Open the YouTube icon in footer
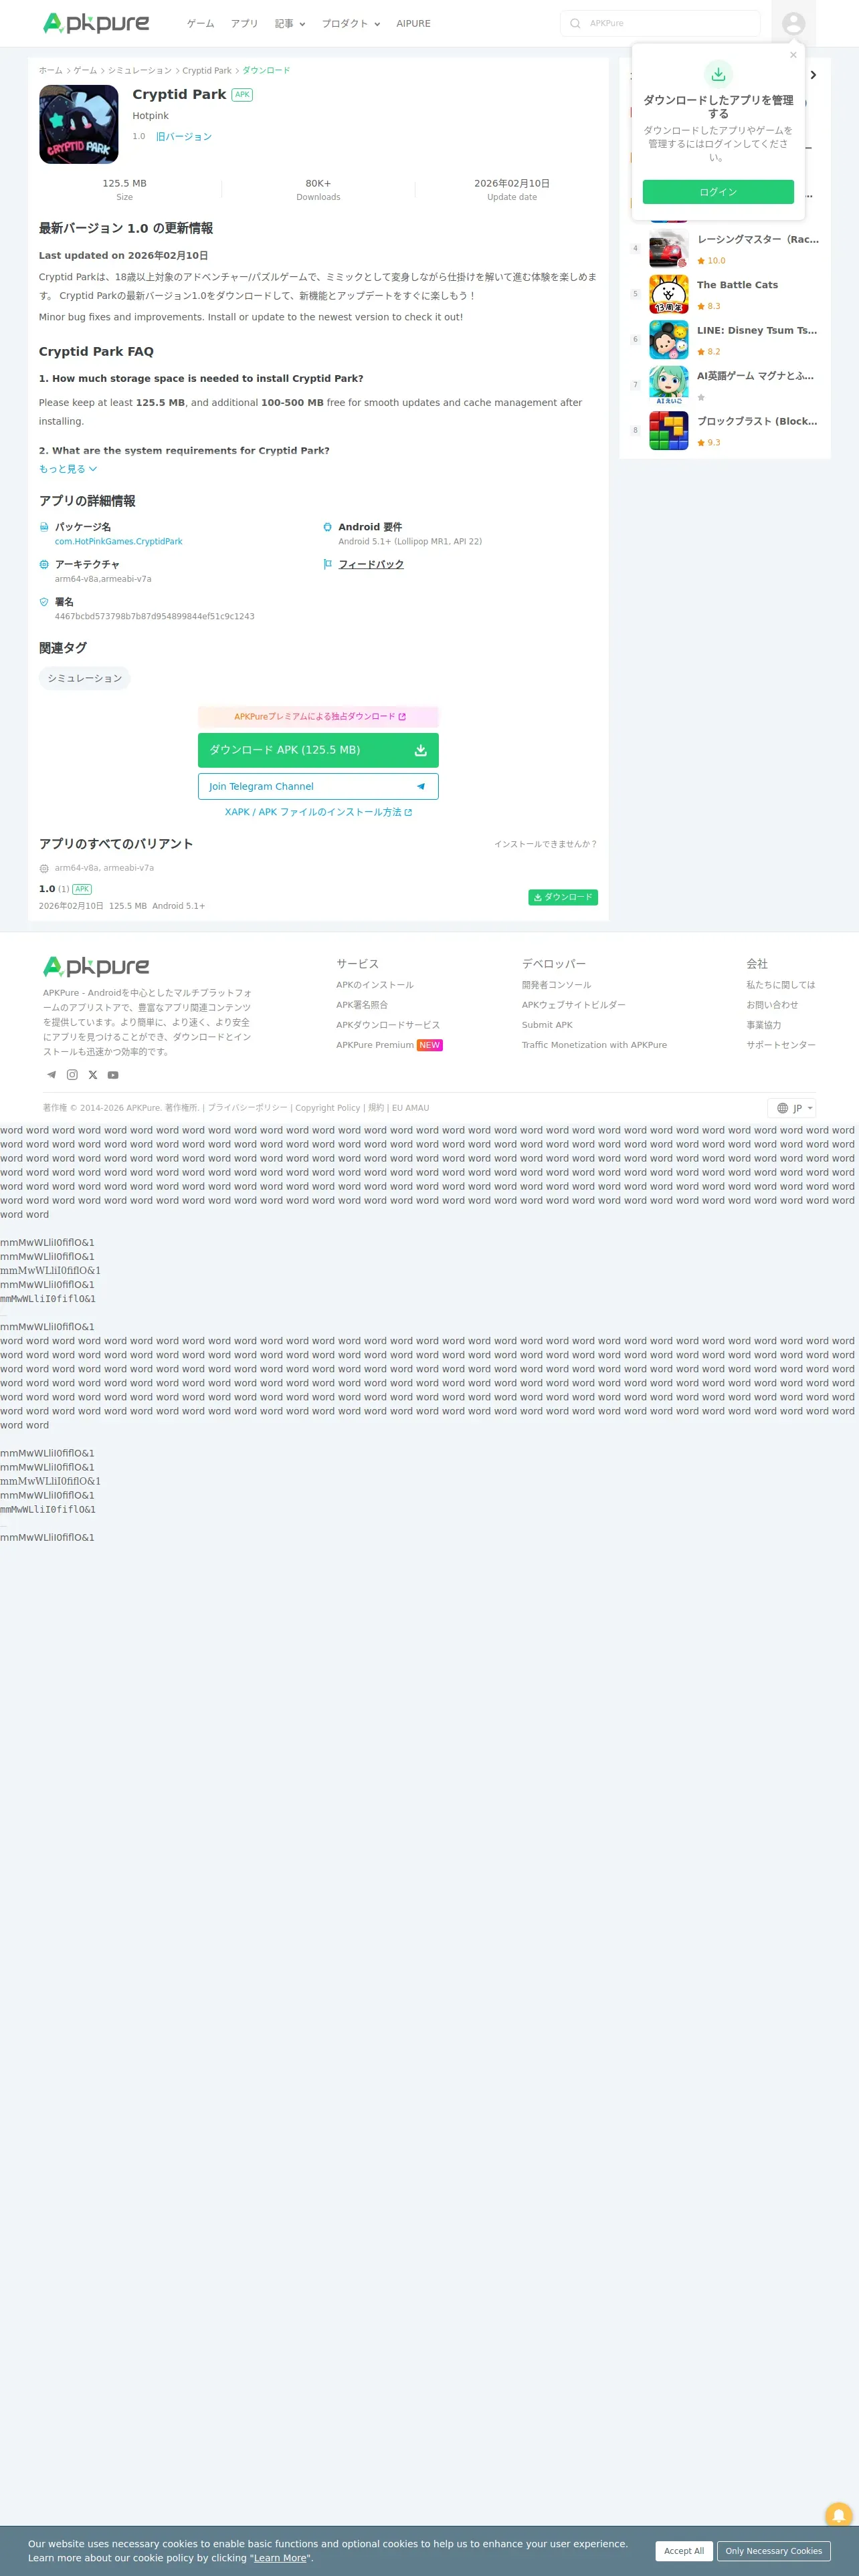The height and width of the screenshot is (2576, 859). [113, 1075]
